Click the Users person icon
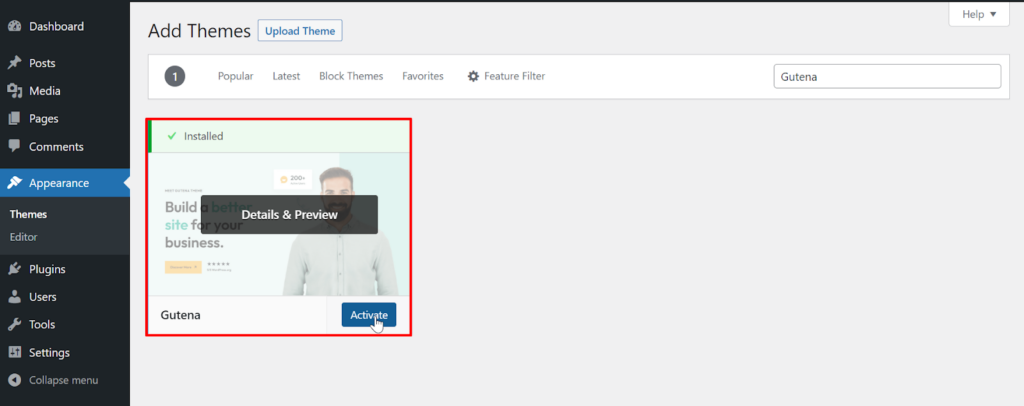Image resolution: width=1024 pixels, height=406 pixels. [x=14, y=297]
